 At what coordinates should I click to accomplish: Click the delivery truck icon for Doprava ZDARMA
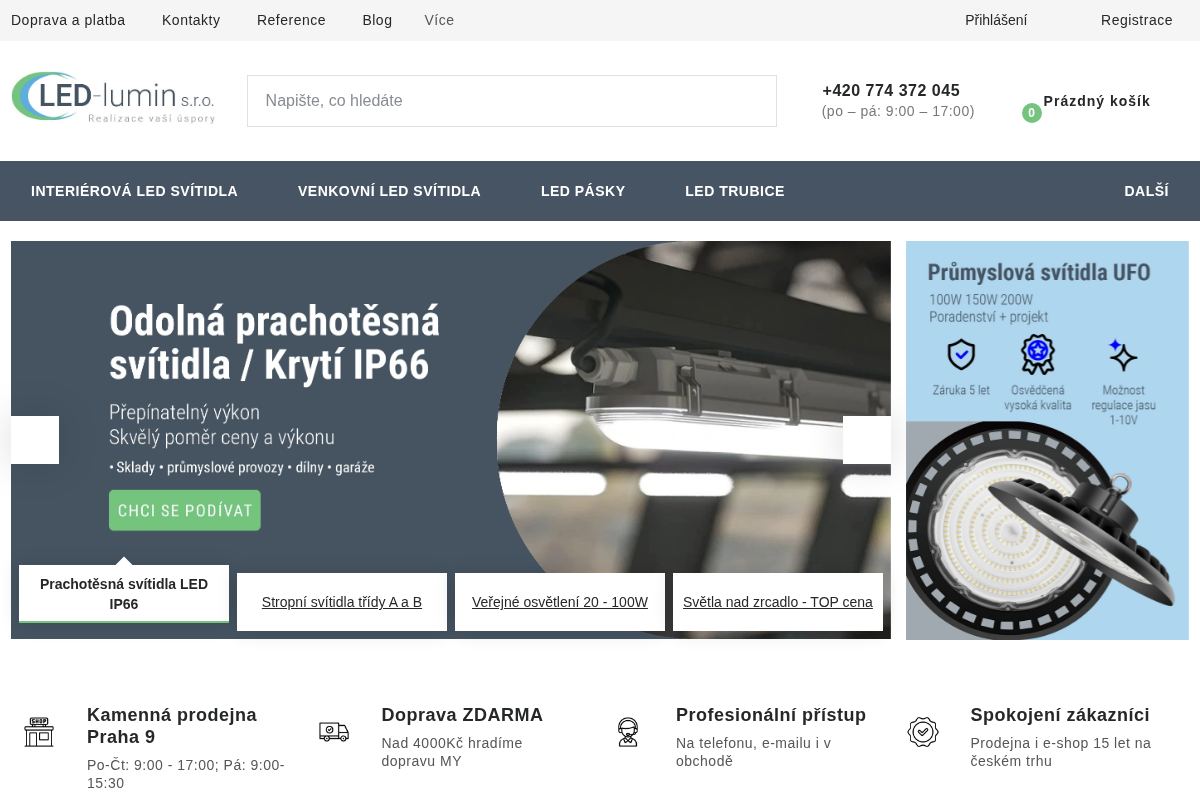coord(334,732)
